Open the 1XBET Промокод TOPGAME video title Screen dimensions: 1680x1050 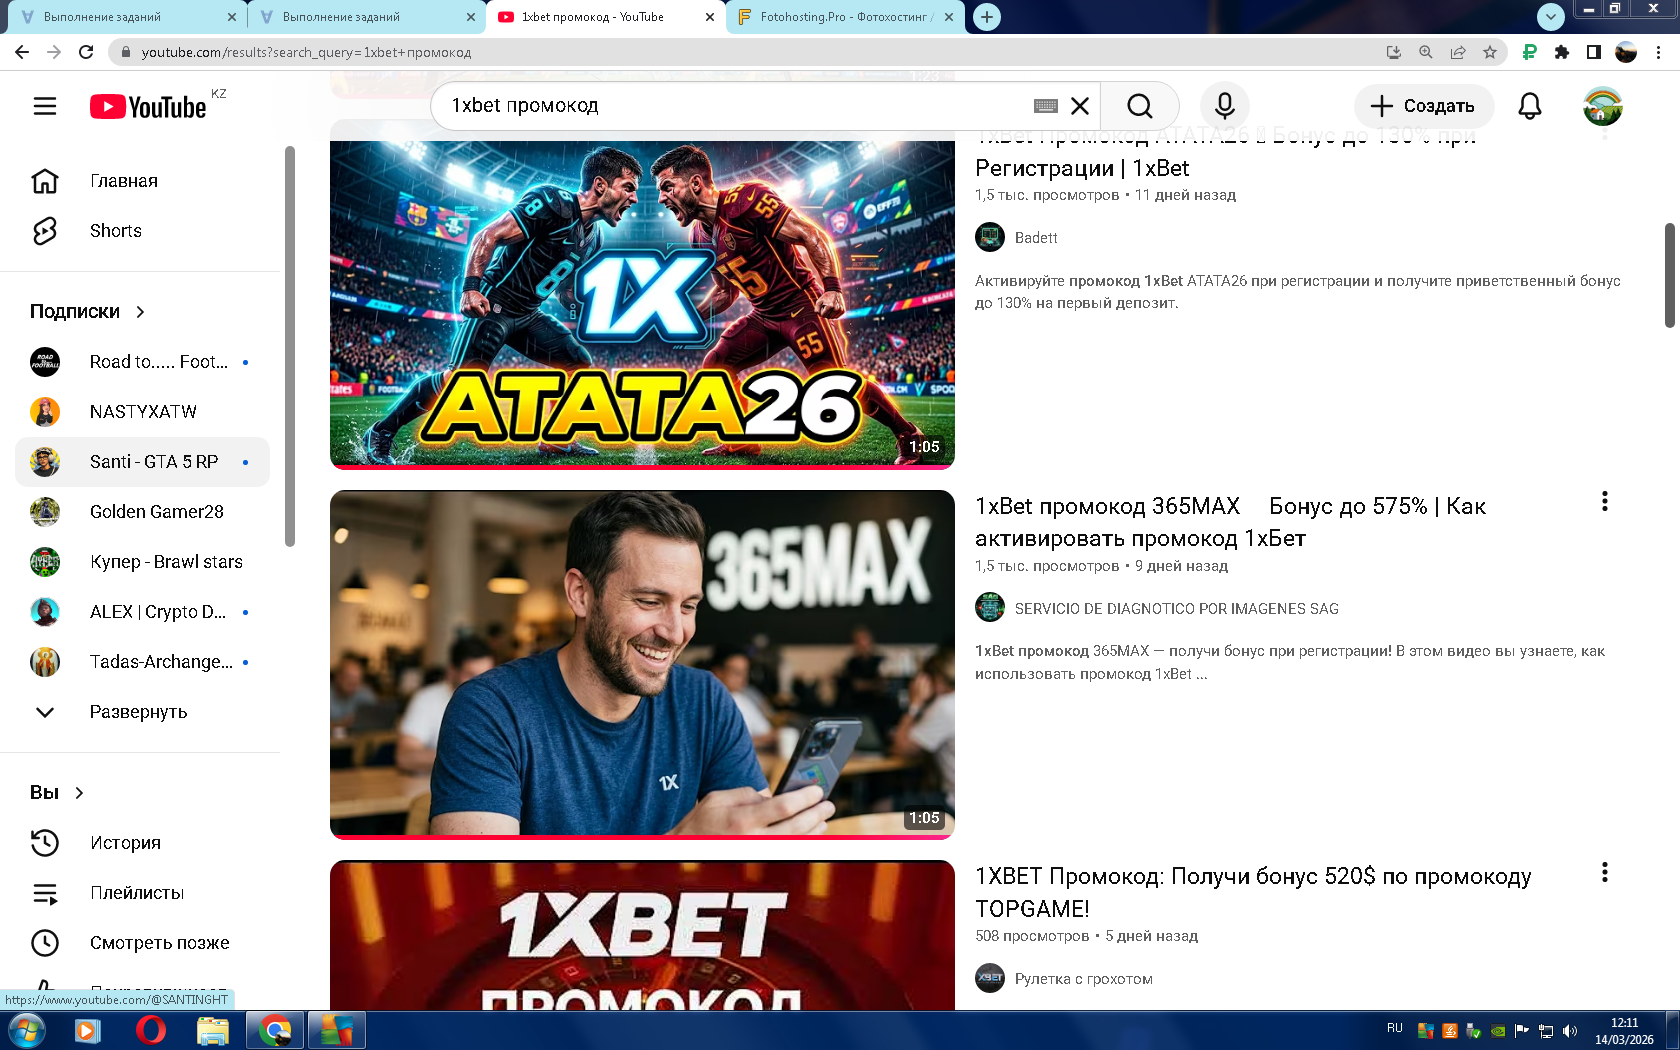[1253, 892]
